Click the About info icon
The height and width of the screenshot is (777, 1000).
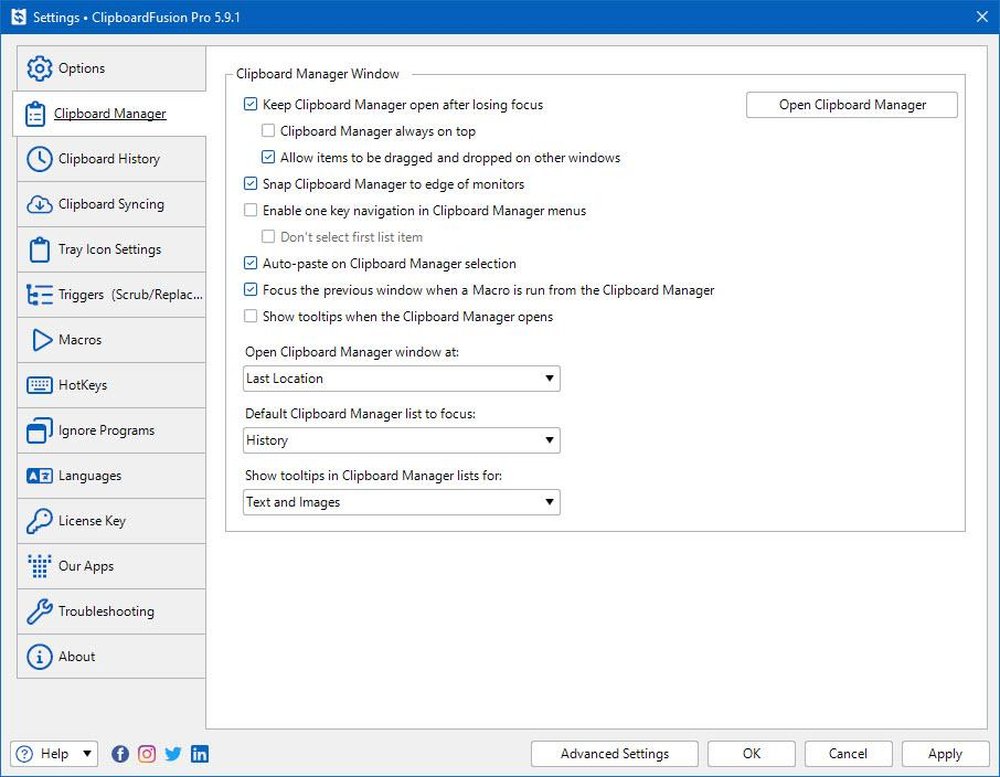click(x=39, y=656)
